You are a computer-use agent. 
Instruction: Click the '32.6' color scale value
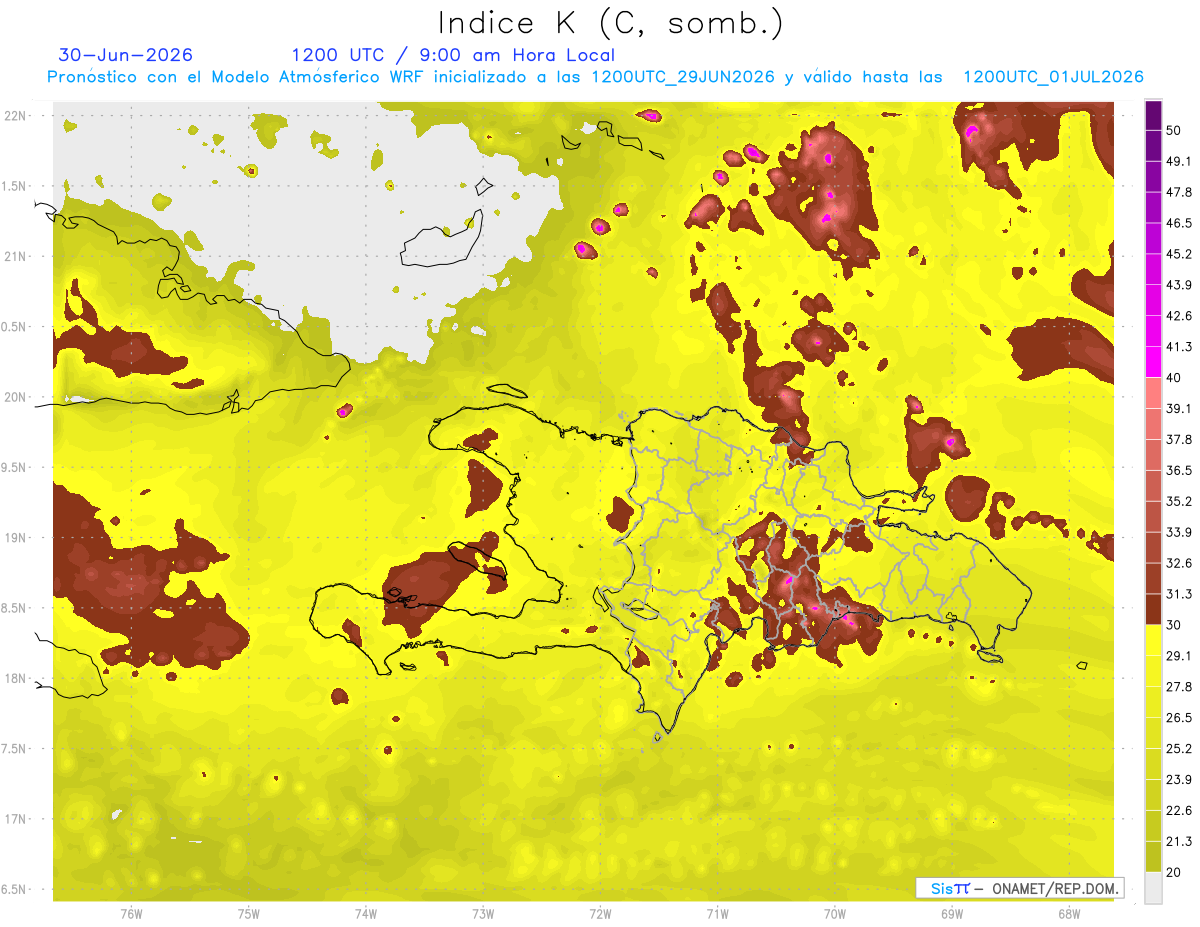click(1179, 563)
